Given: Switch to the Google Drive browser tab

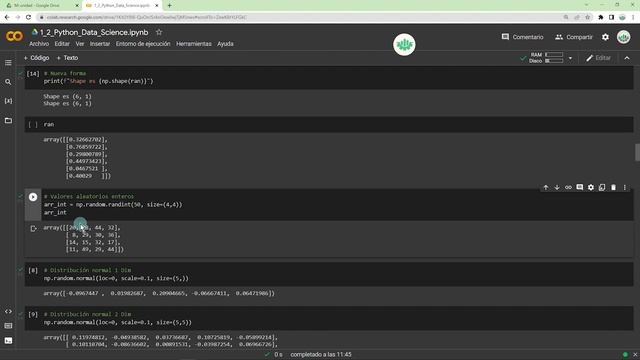Looking at the screenshot, I should pos(41,6).
